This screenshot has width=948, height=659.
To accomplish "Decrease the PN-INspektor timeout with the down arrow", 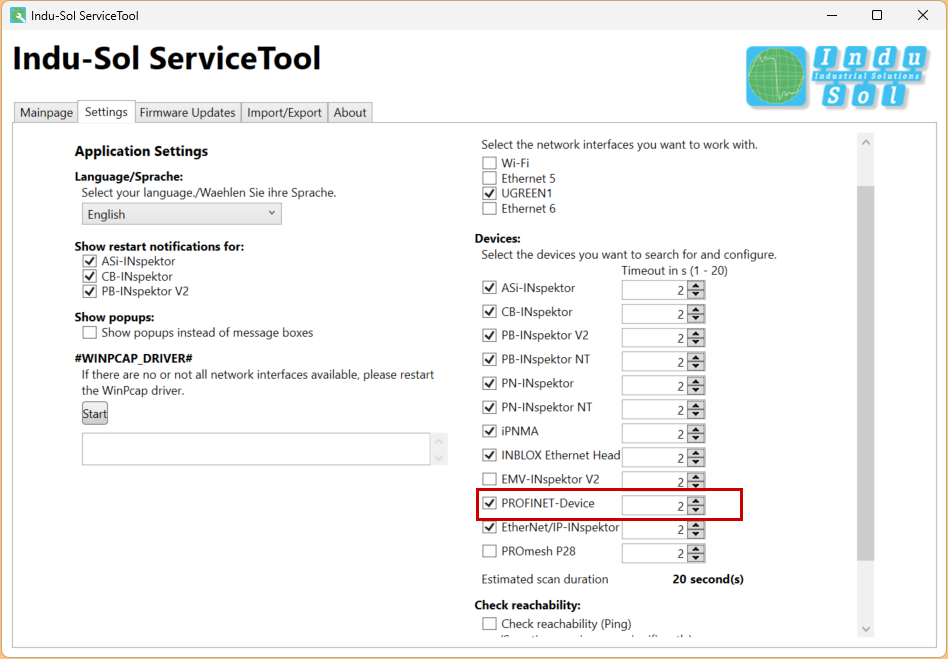I will [696, 390].
